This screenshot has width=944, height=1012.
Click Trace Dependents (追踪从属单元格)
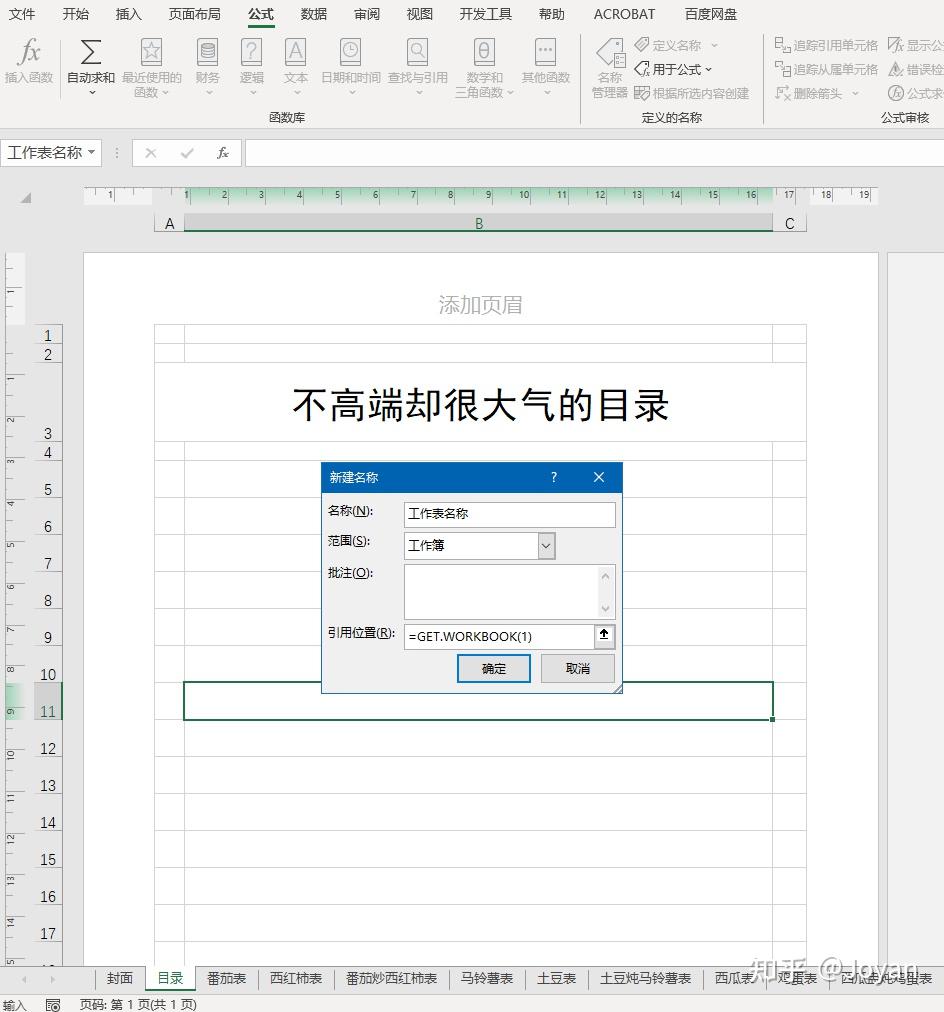tap(826, 69)
